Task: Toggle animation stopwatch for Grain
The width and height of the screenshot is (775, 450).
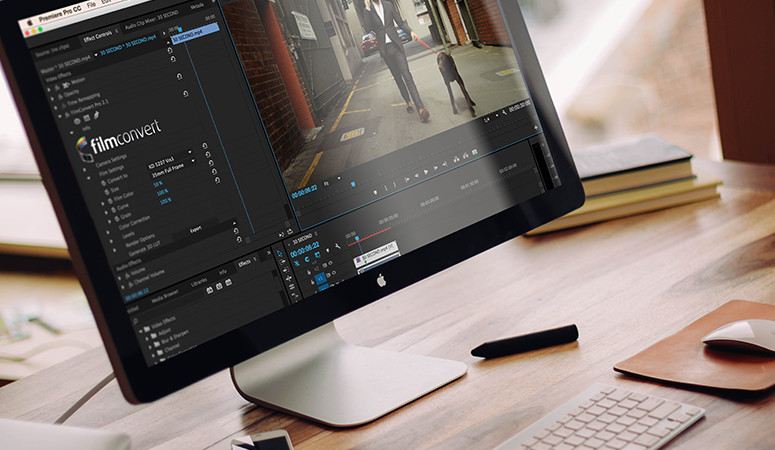Action: tap(117, 219)
